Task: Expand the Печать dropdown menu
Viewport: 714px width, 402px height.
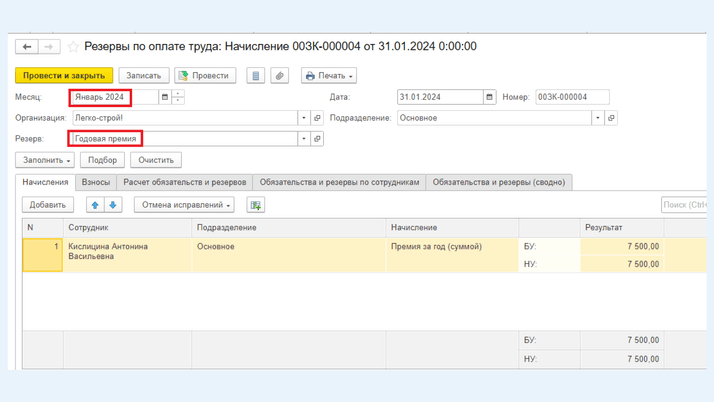Action: point(329,76)
